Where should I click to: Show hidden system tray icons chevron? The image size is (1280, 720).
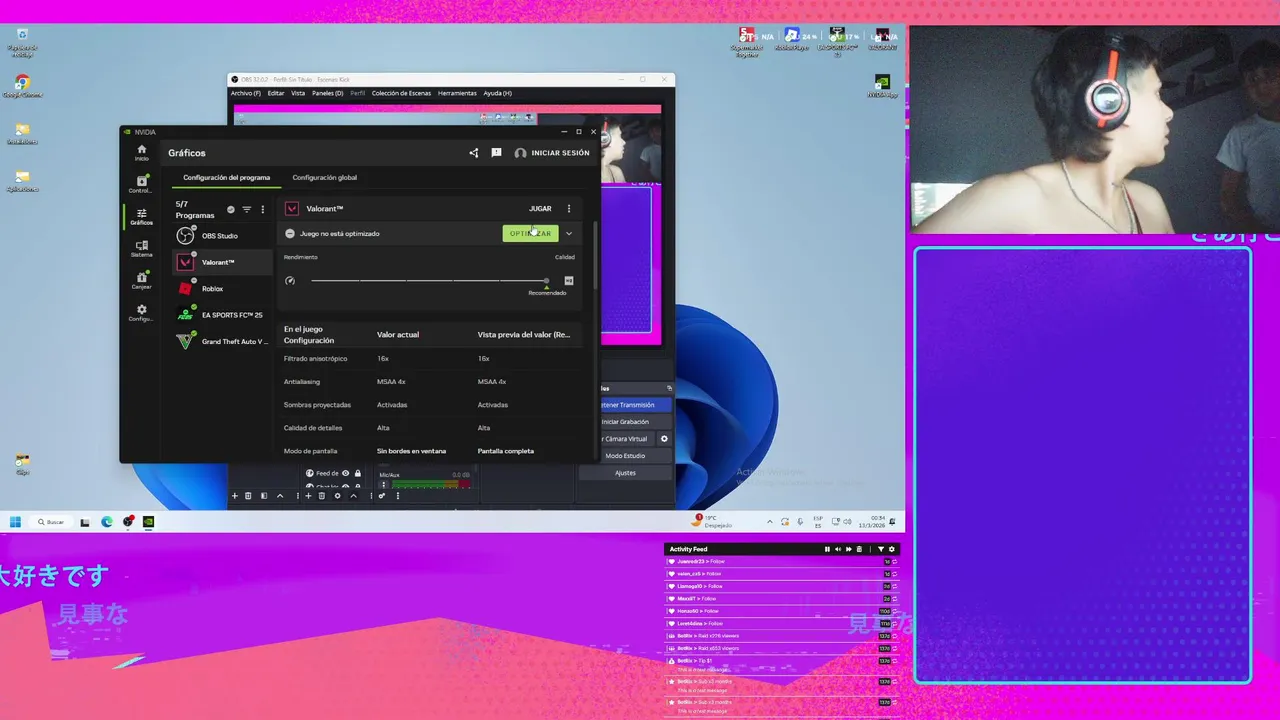pyautogui.click(x=770, y=521)
